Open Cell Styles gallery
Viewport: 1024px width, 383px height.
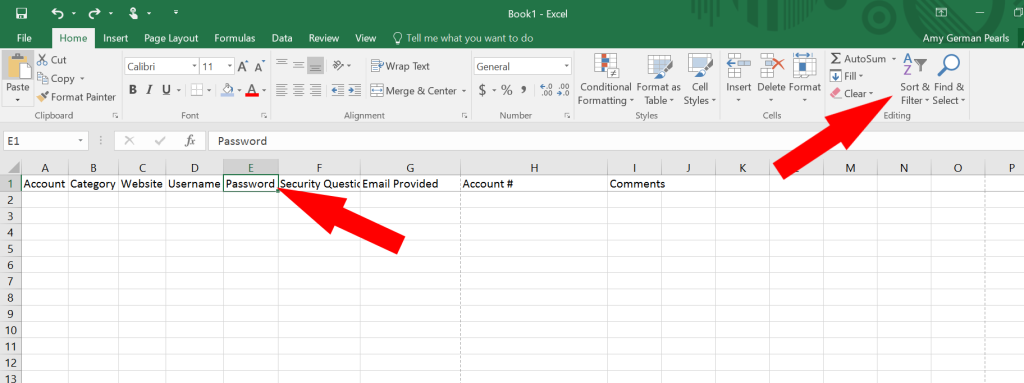click(x=700, y=80)
